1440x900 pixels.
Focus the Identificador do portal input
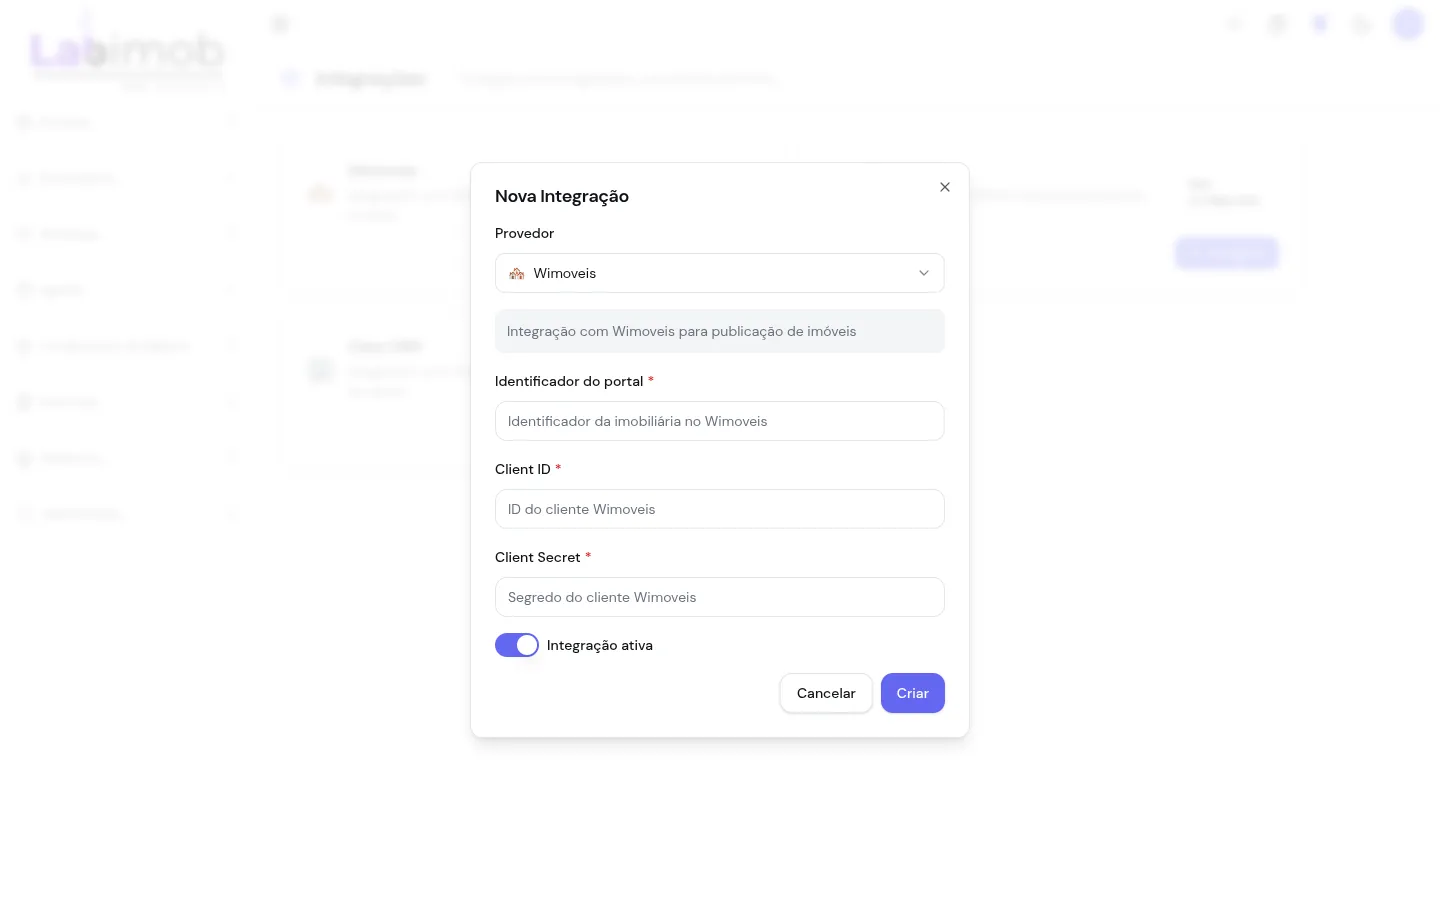[720, 421]
